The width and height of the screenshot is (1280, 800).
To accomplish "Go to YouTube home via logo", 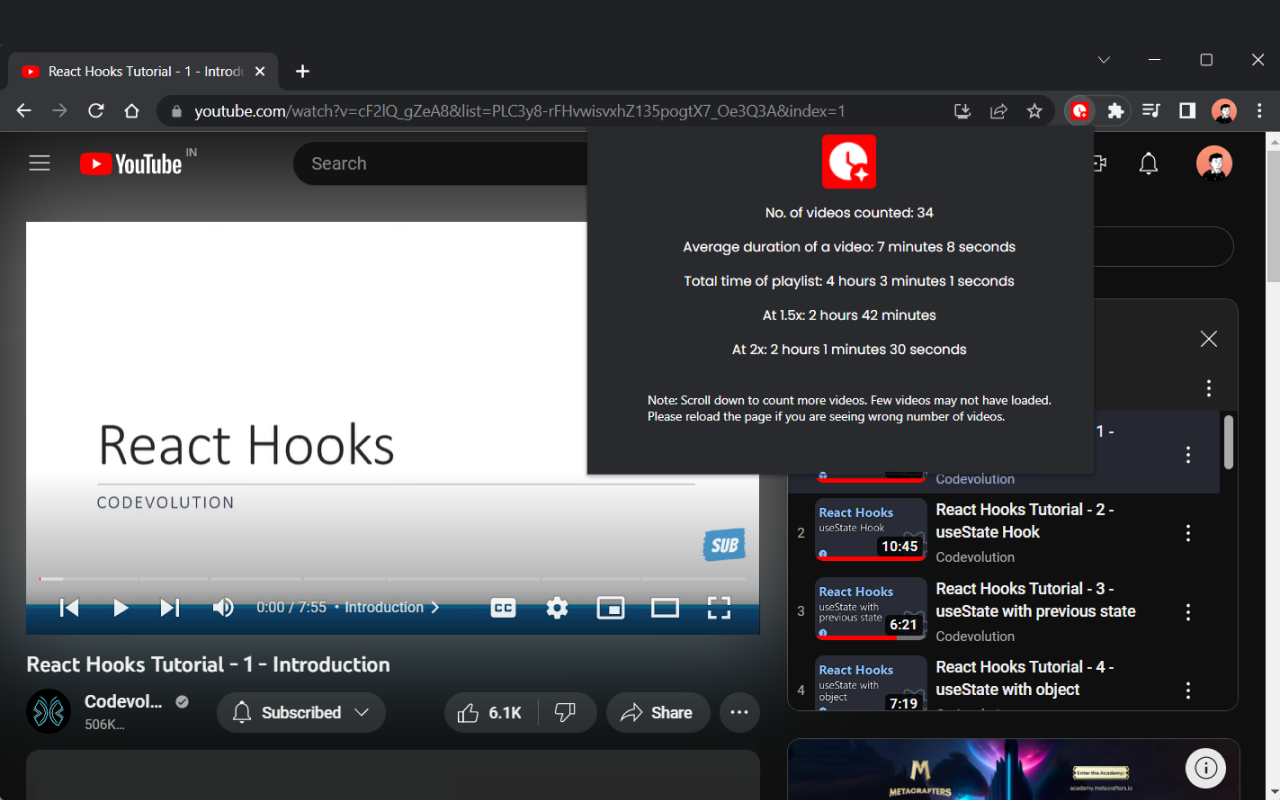I will tap(131, 164).
